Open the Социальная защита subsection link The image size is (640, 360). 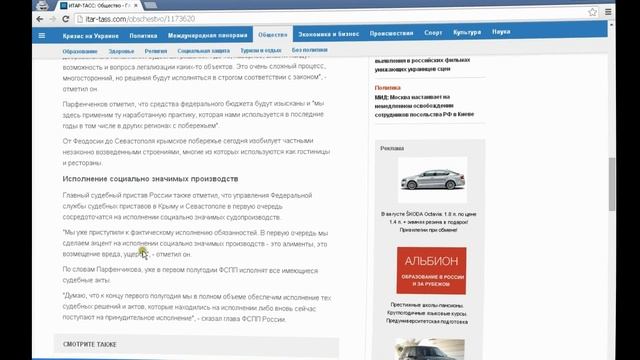point(204,51)
